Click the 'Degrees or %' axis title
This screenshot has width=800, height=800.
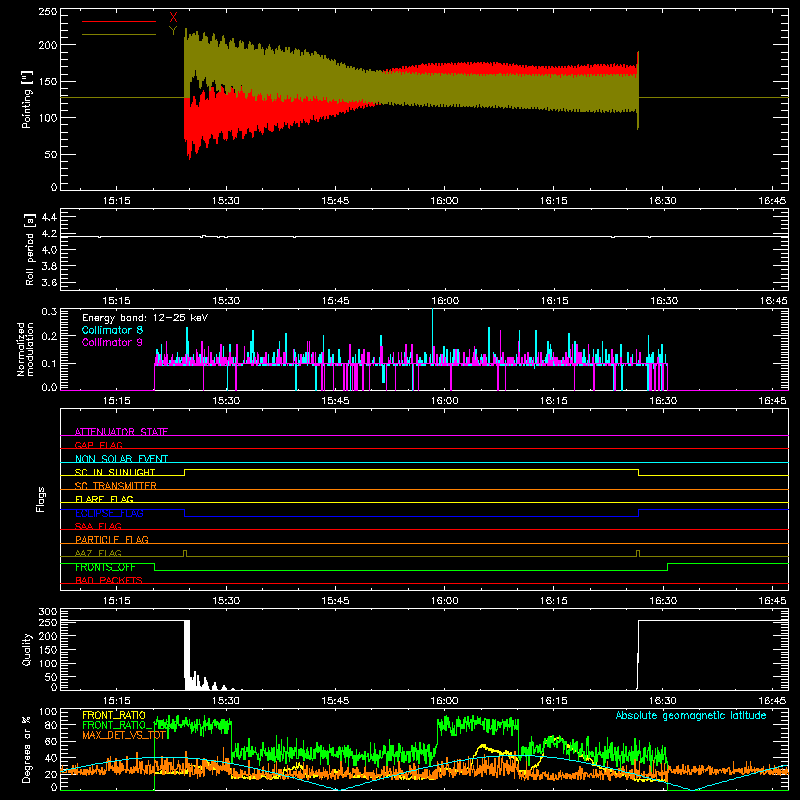(x=27, y=749)
